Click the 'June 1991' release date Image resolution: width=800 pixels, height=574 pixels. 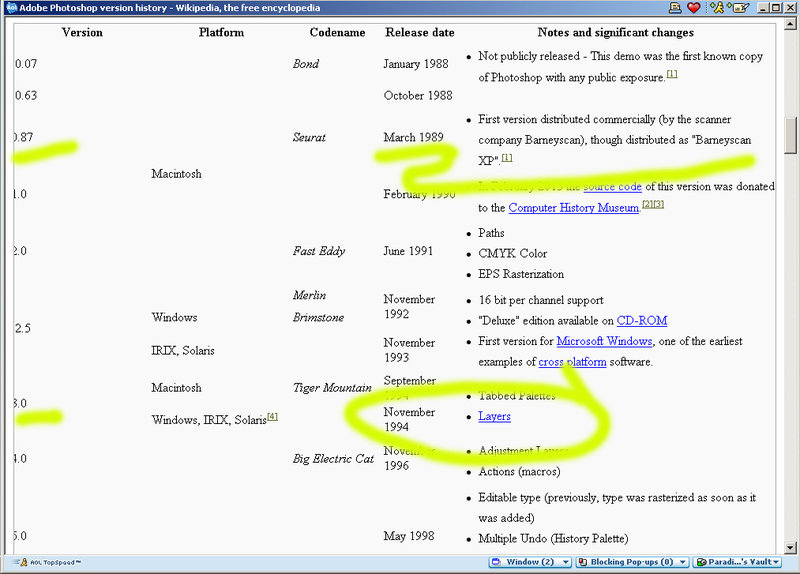408,251
